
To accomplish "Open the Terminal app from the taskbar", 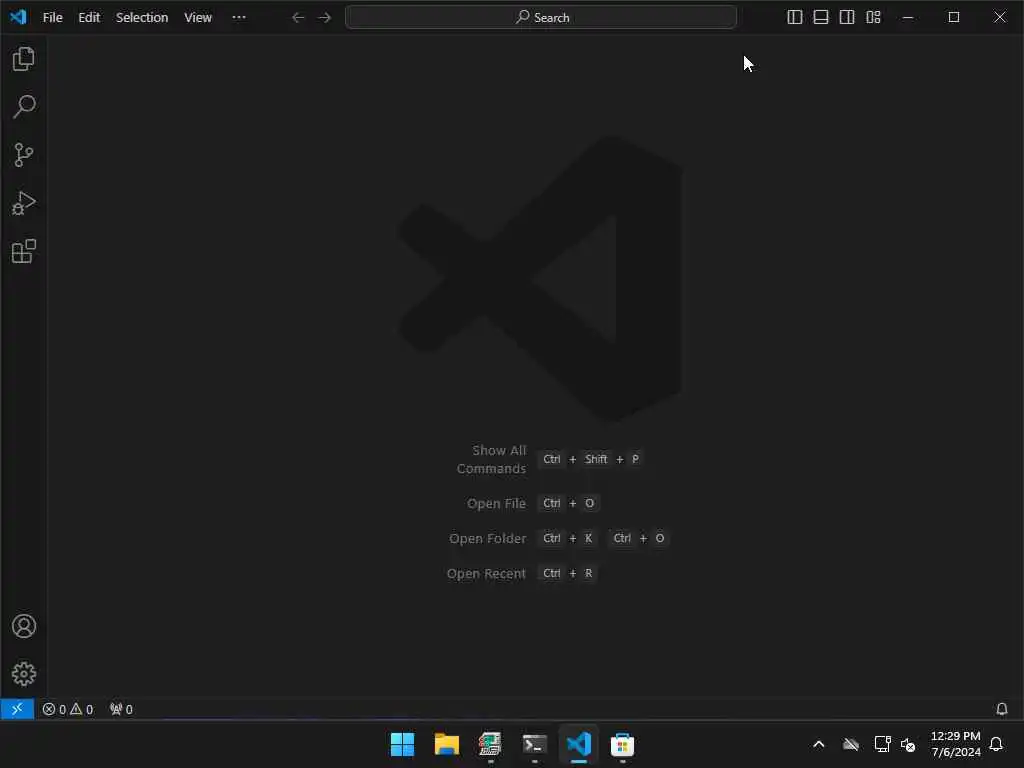I will pyautogui.click(x=534, y=744).
